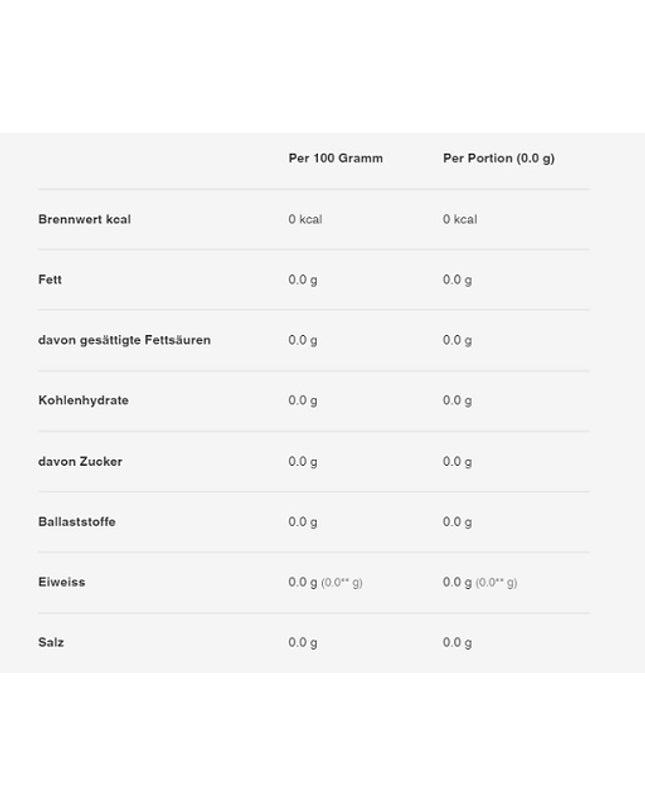The height and width of the screenshot is (807, 645).
Task: Select the 'davon Zucker' row label
Action: tap(80, 462)
